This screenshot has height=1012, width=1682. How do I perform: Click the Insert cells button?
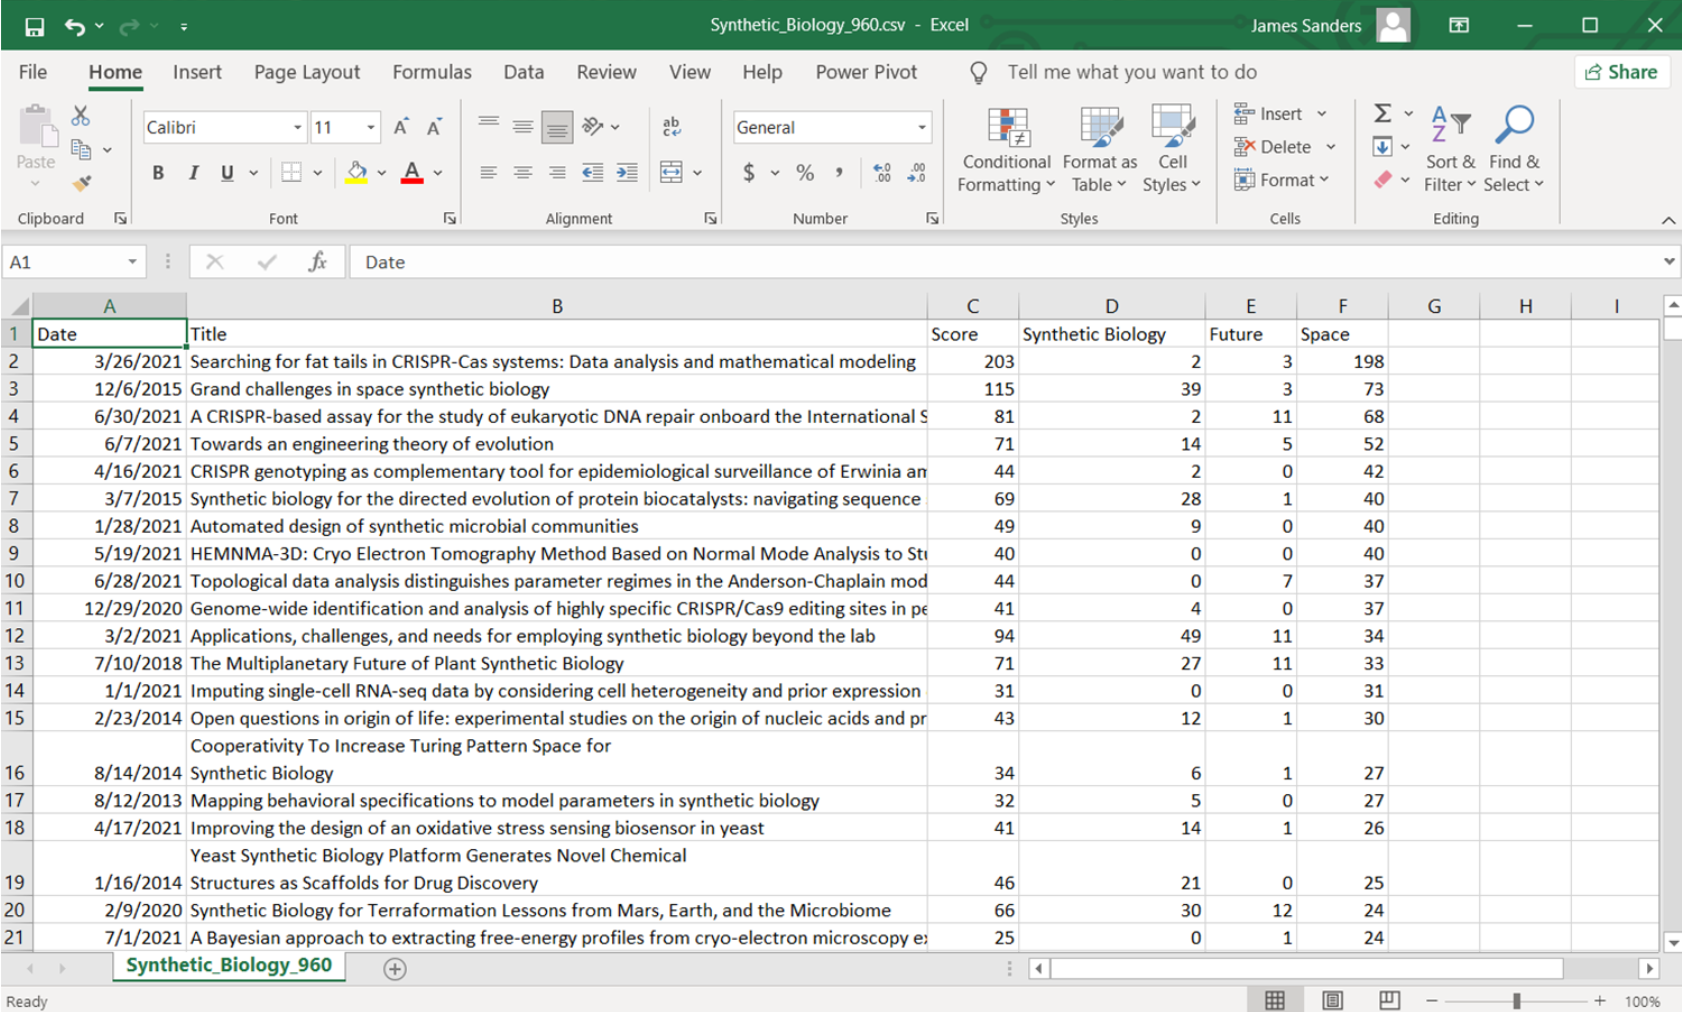[x=1281, y=114]
